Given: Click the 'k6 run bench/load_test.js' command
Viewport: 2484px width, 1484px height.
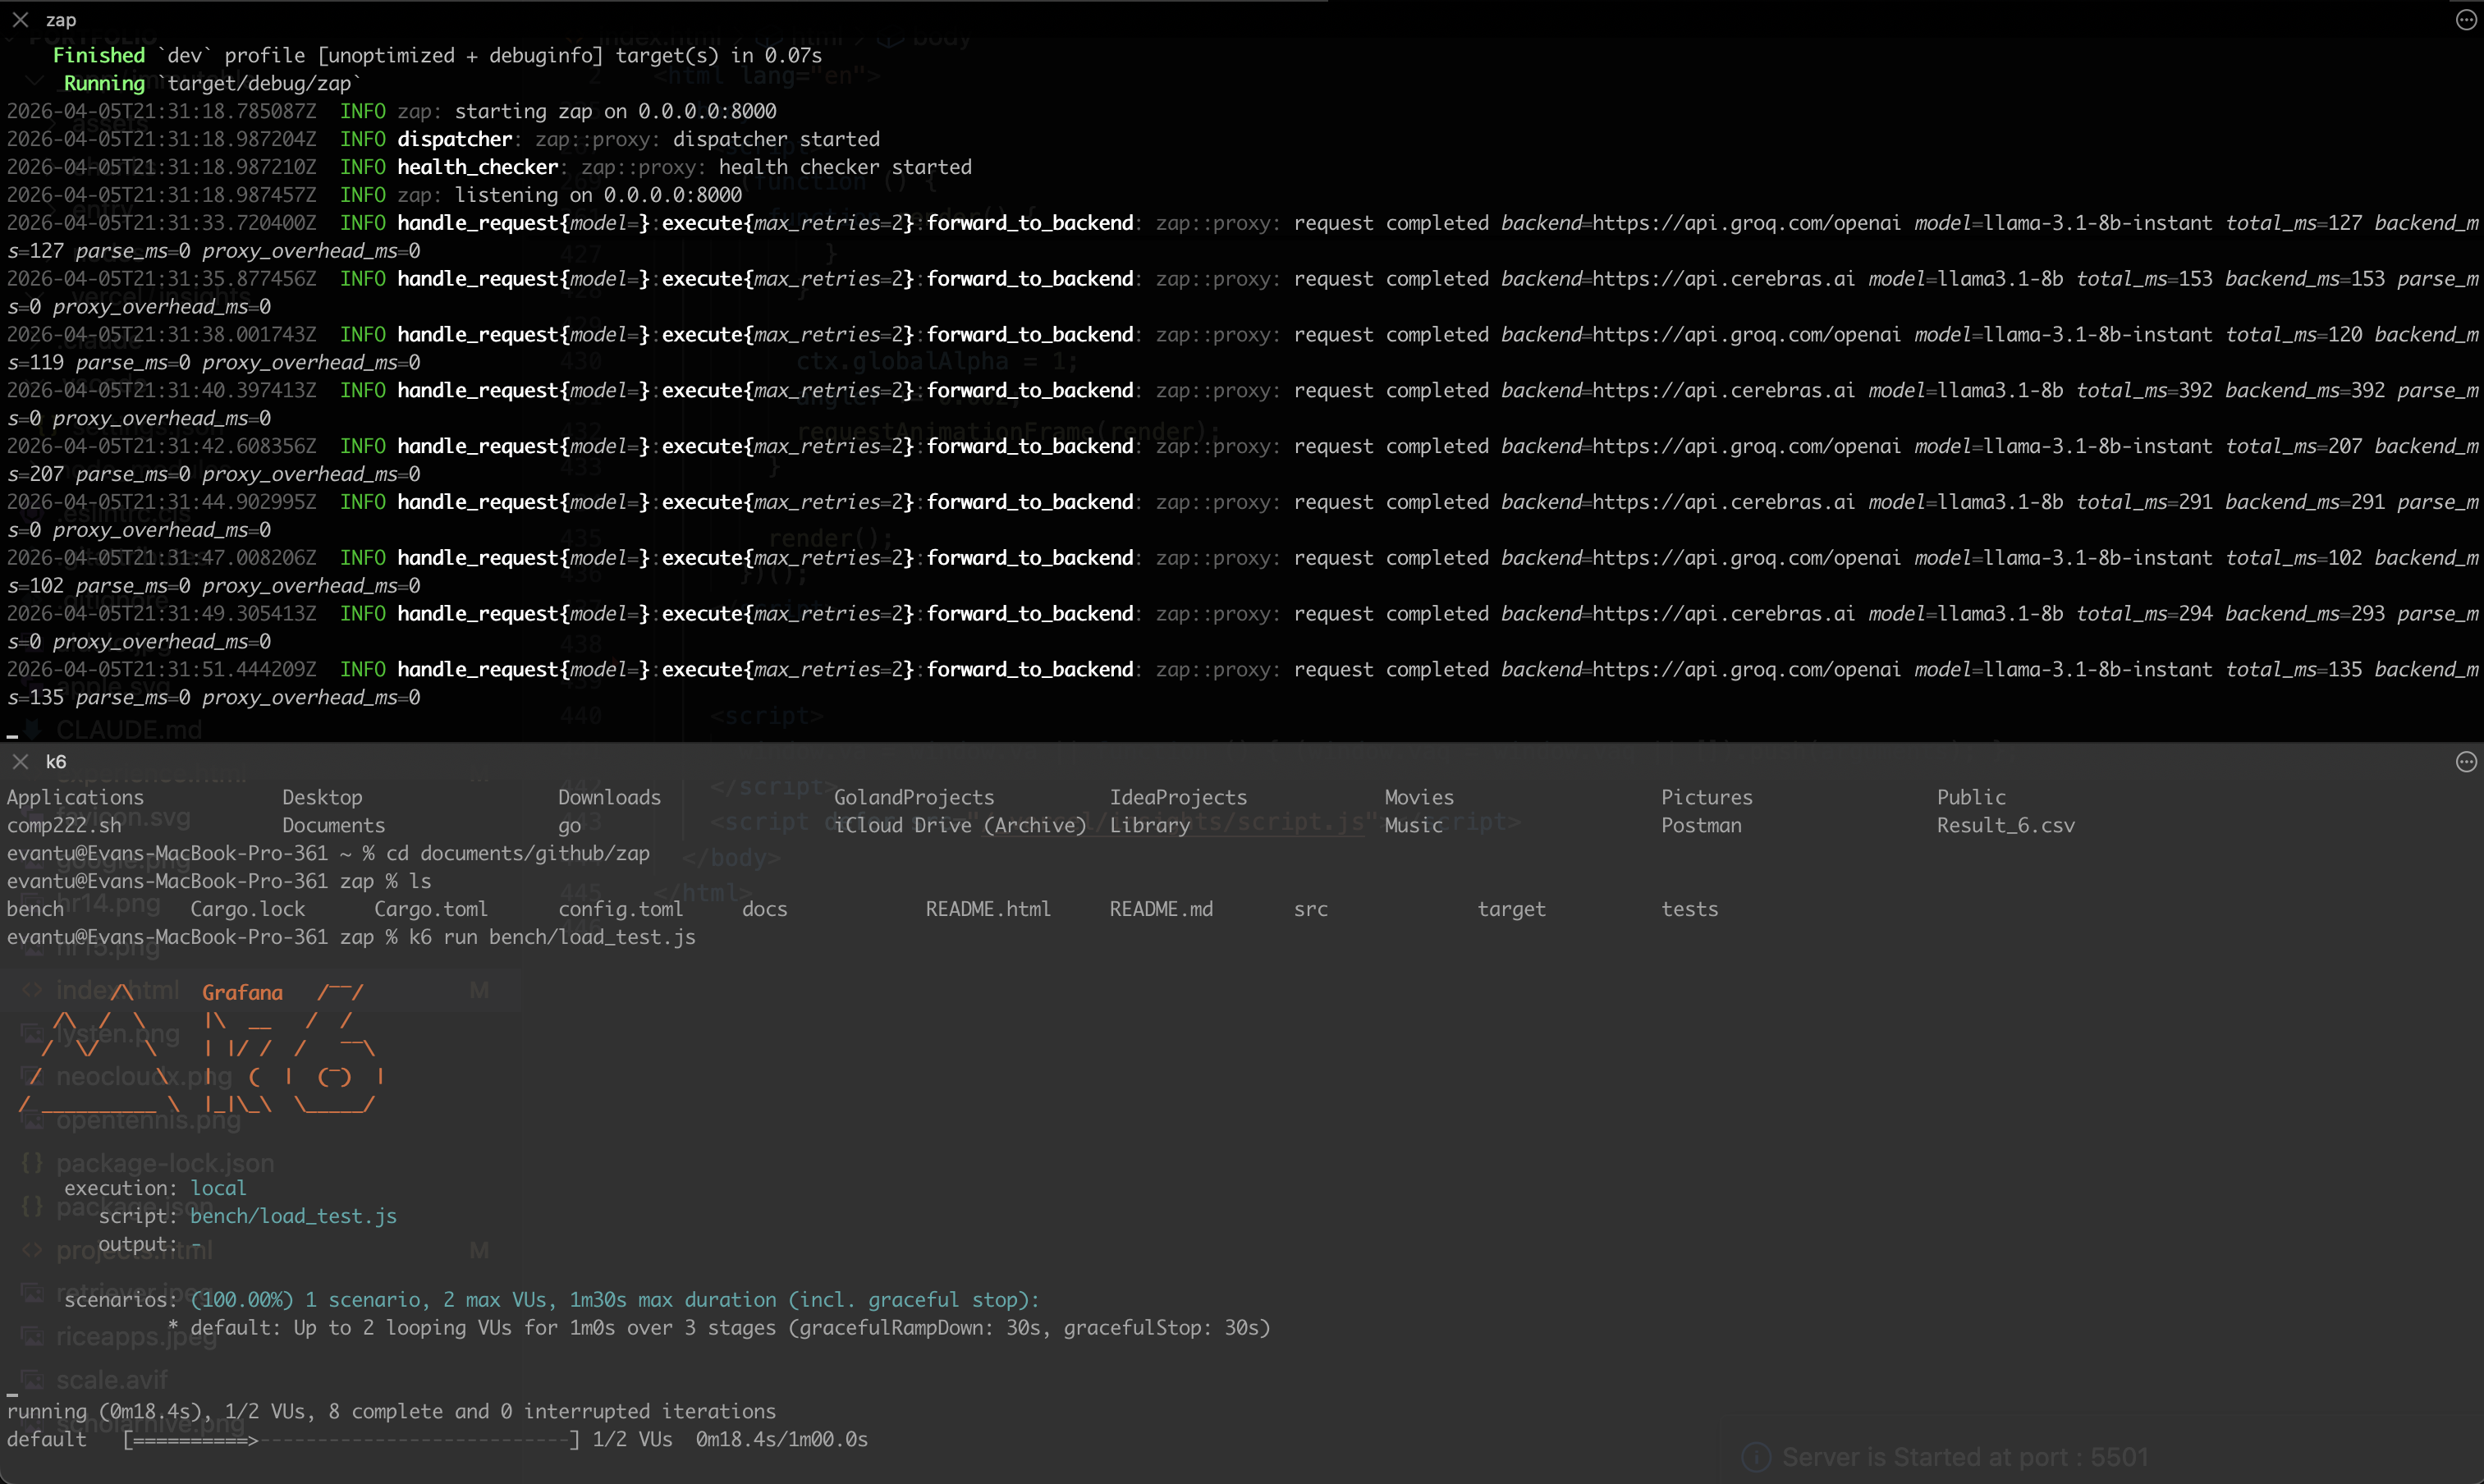Looking at the screenshot, I should (x=551, y=937).
